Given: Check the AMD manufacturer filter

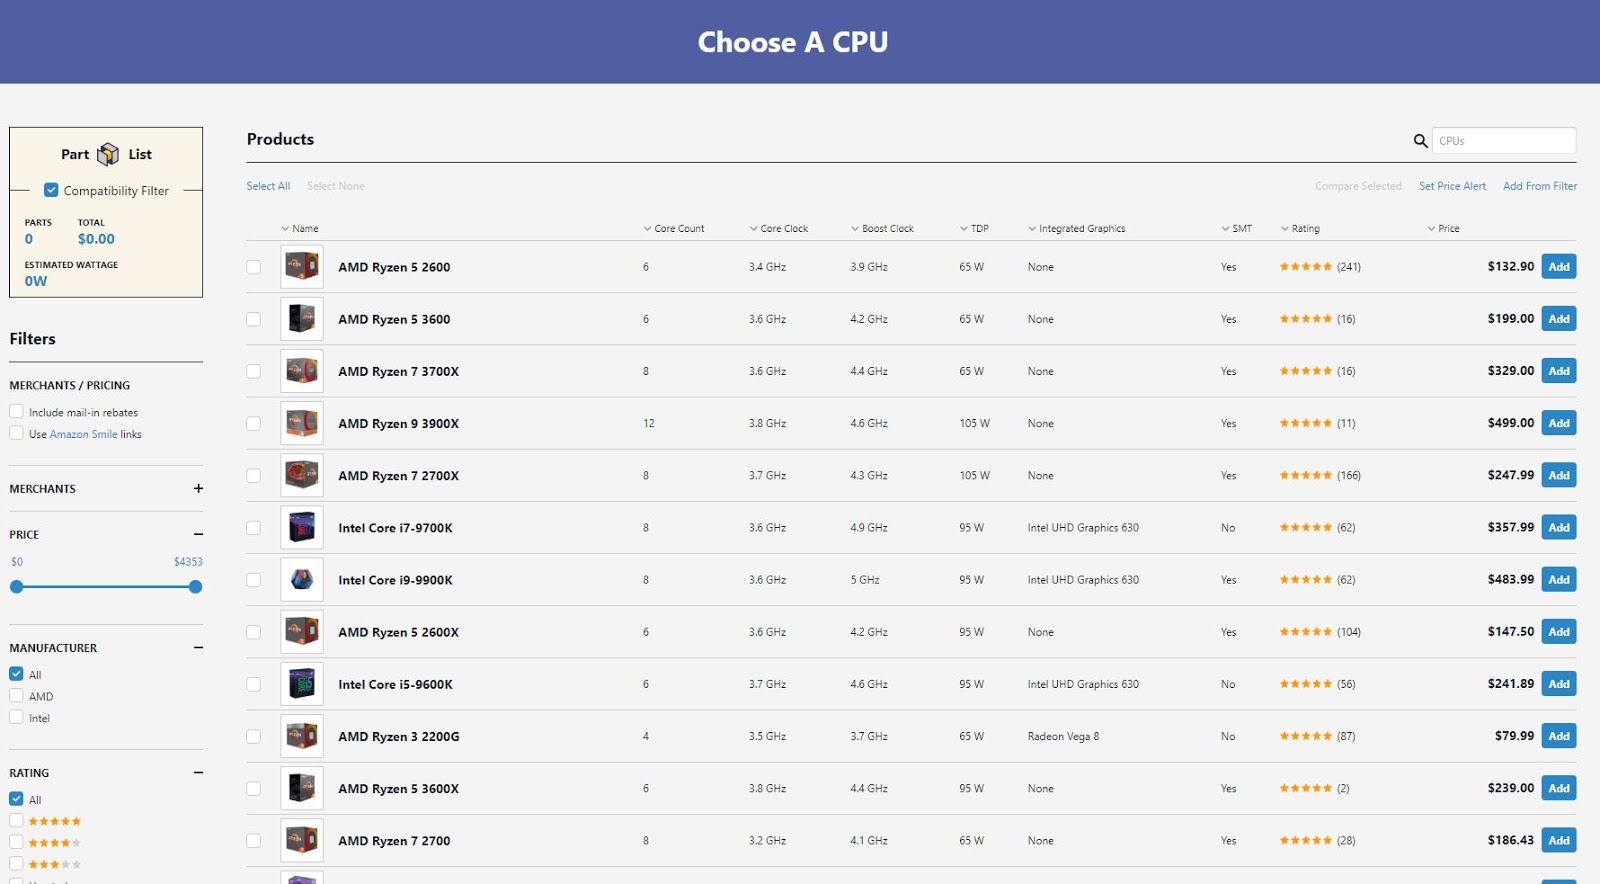Looking at the screenshot, I should (x=17, y=696).
